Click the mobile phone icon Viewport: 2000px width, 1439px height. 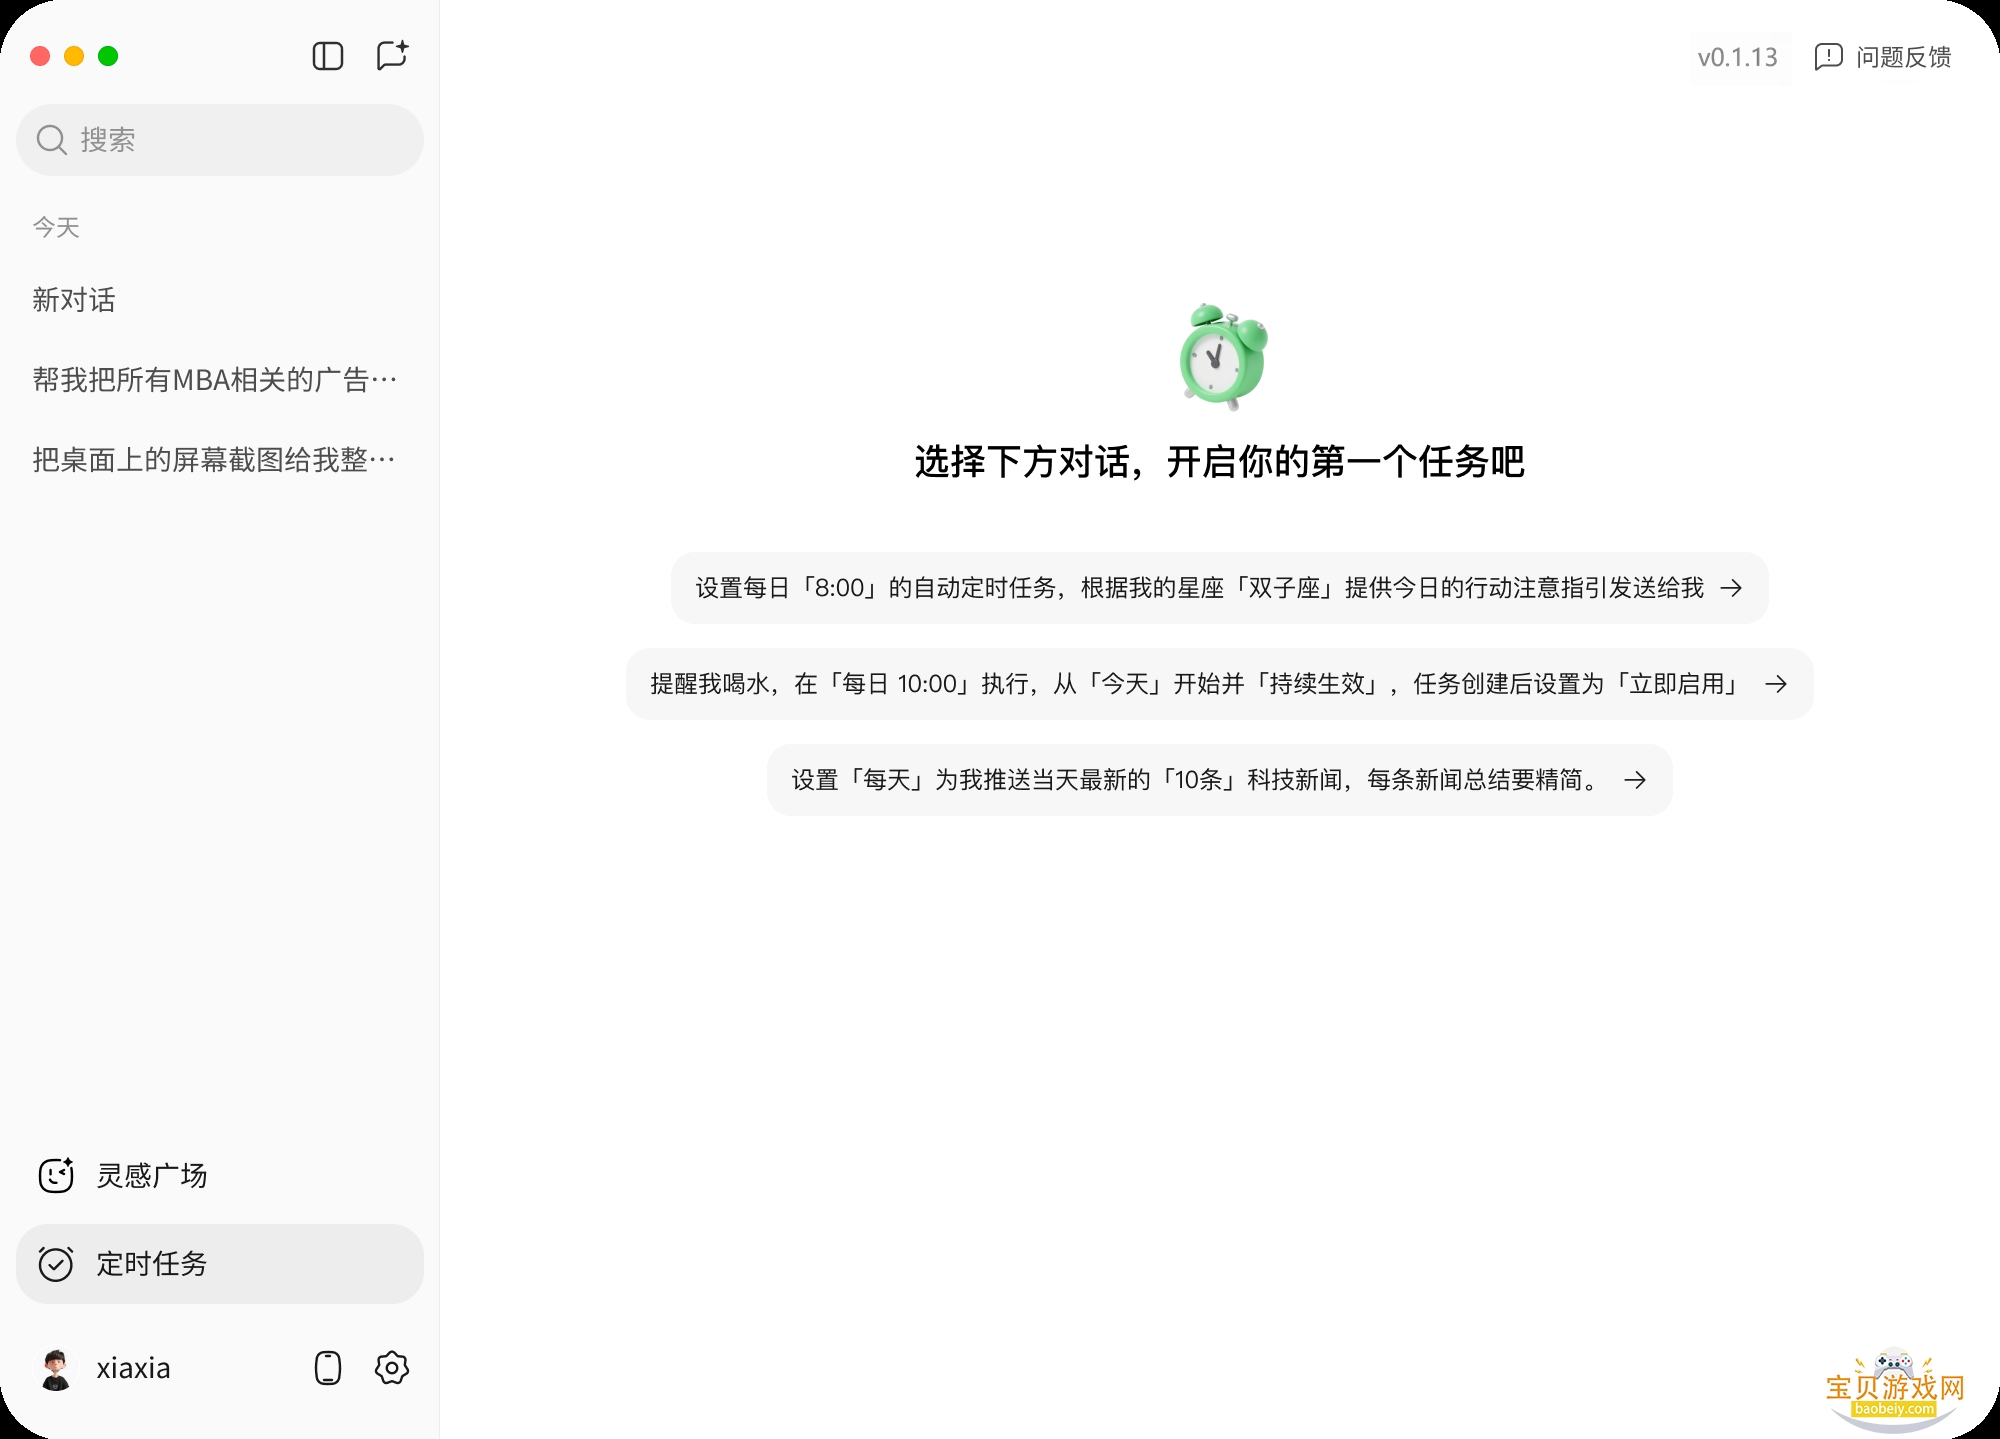point(328,1368)
